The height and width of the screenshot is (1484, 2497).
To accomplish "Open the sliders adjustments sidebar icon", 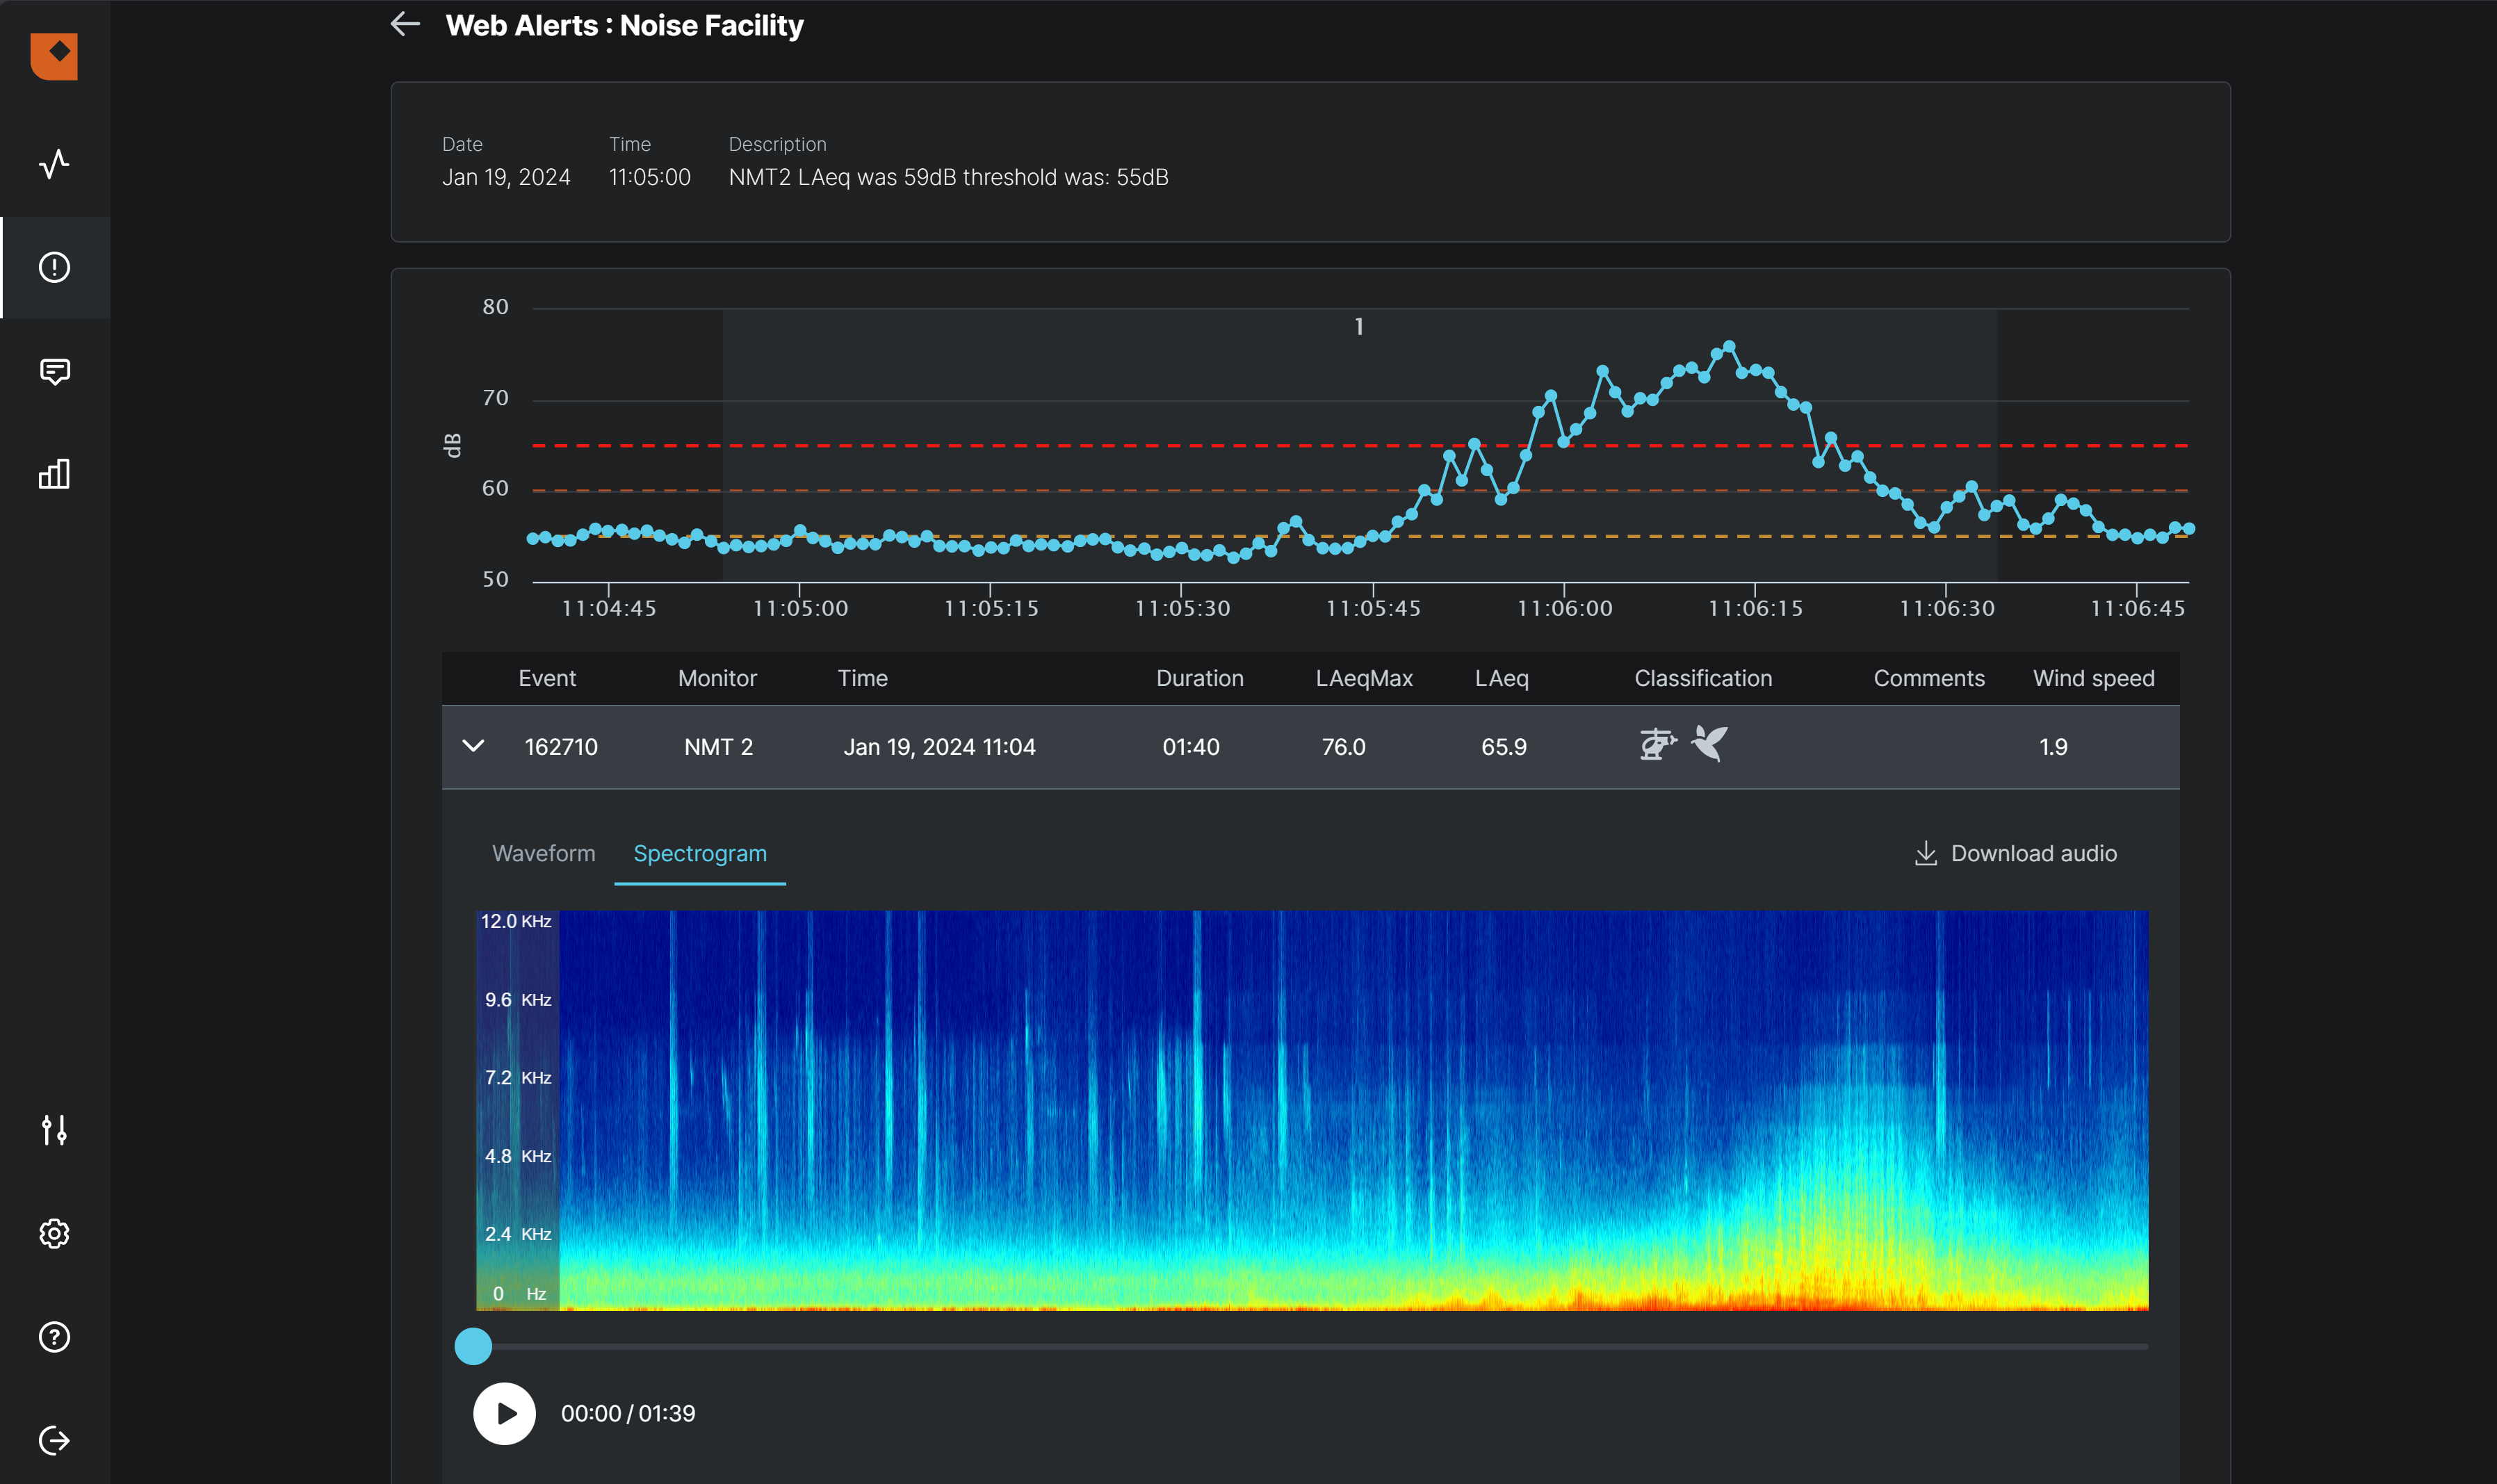I will tap(54, 1130).
